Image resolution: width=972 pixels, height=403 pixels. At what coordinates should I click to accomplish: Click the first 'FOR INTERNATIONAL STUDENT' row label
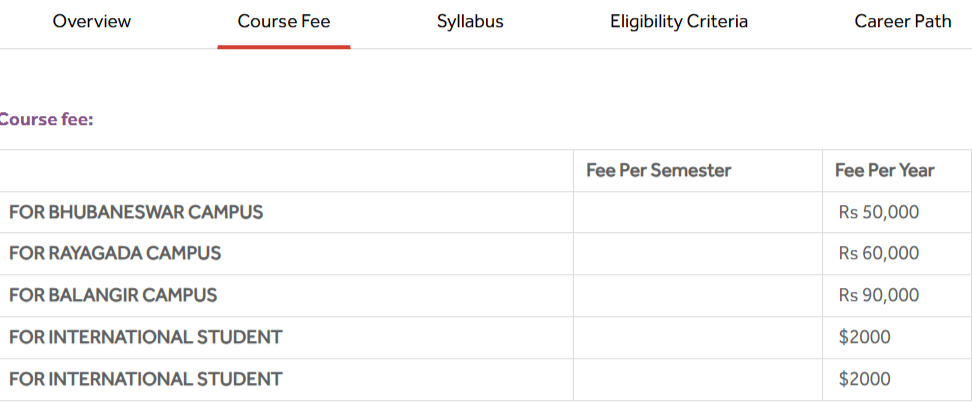146,337
